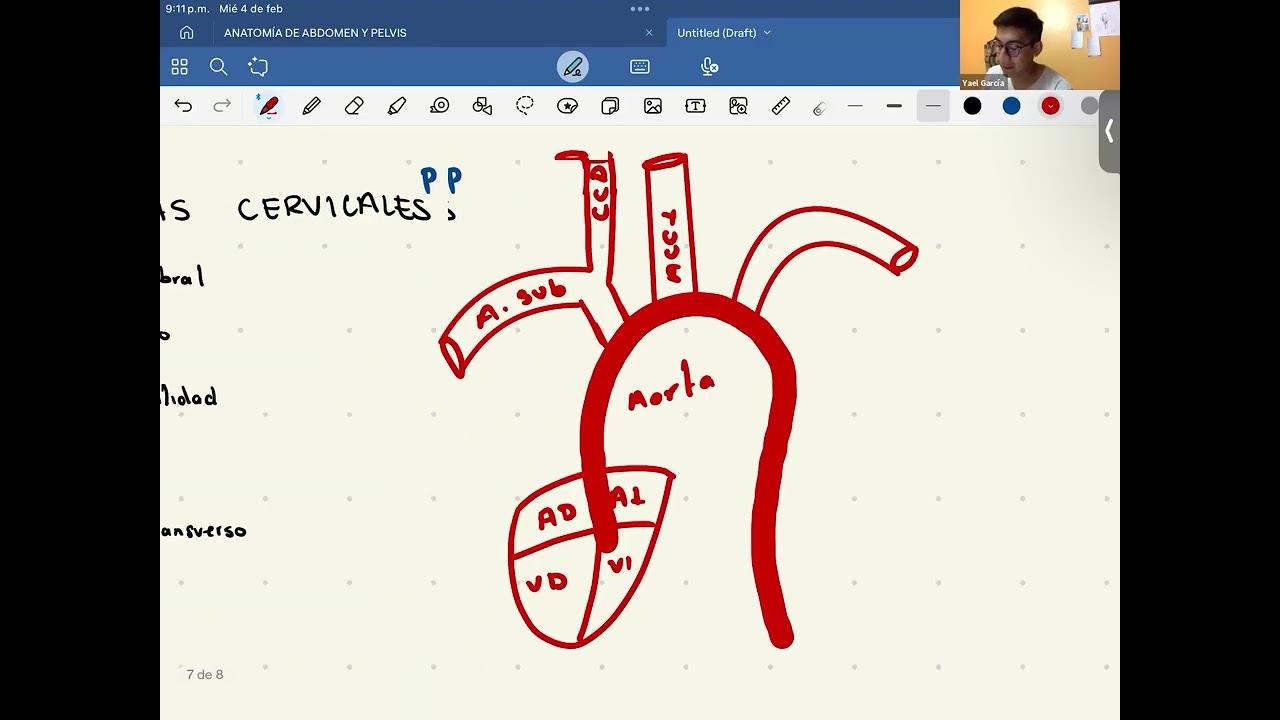
Task: Choose the selected medium stroke width
Action: [x=933, y=106]
